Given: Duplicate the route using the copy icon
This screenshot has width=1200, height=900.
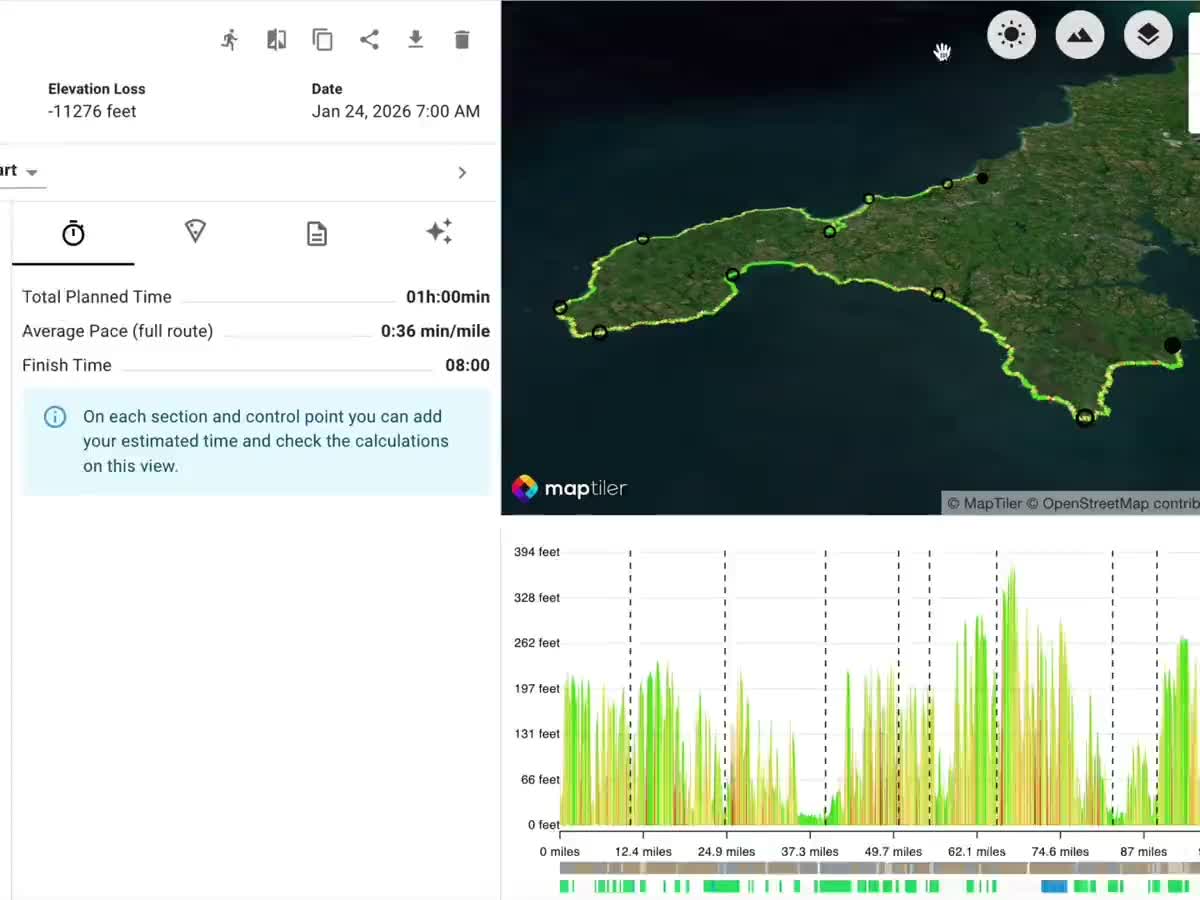Looking at the screenshot, I should click(x=322, y=39).
